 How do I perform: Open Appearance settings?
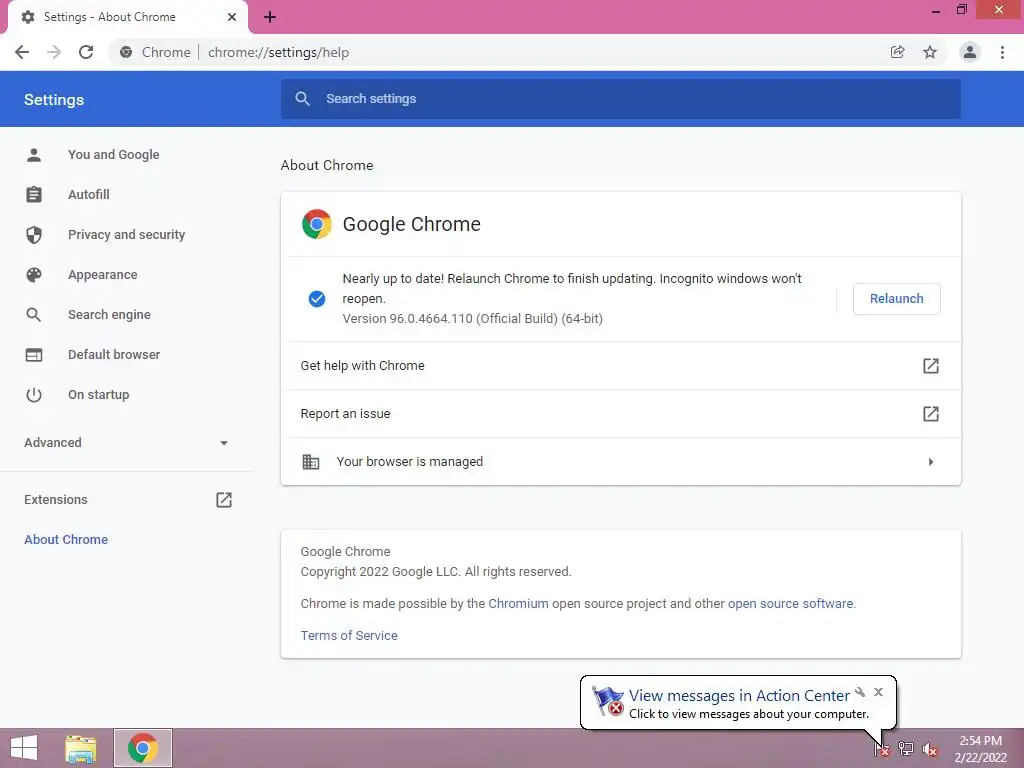(x=103, y=275)
